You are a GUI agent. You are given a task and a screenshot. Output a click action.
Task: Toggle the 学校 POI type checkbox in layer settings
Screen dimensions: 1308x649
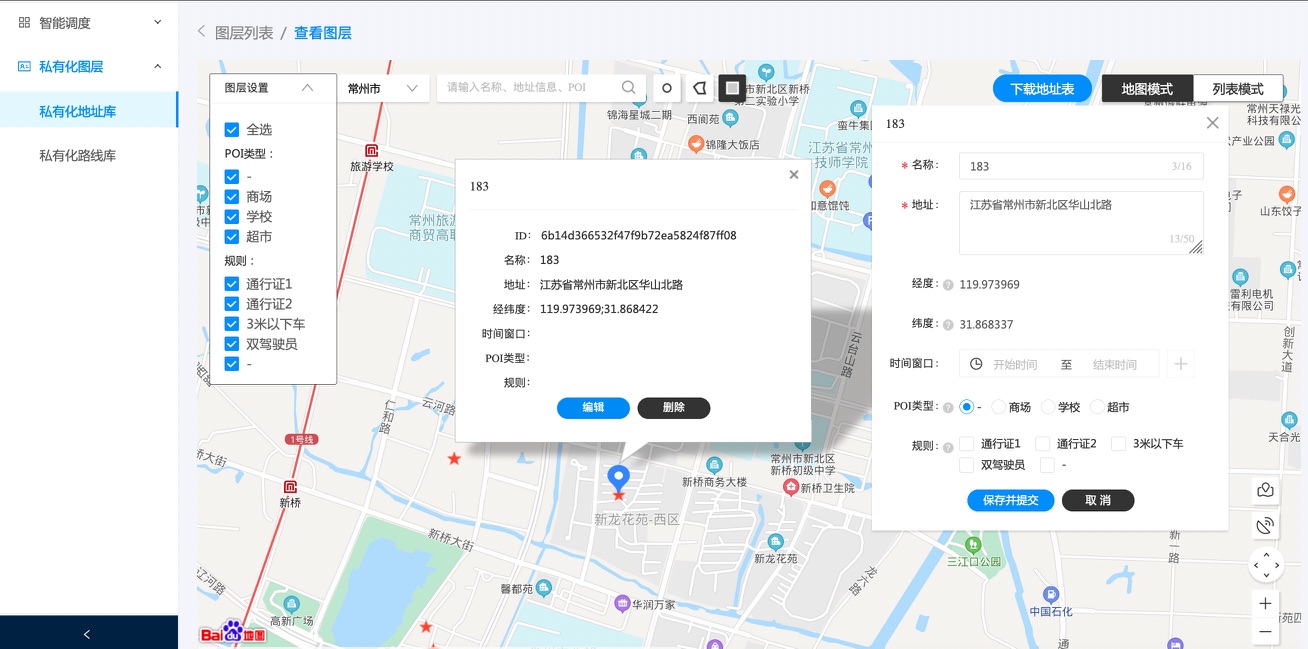(x=232, y=217)
